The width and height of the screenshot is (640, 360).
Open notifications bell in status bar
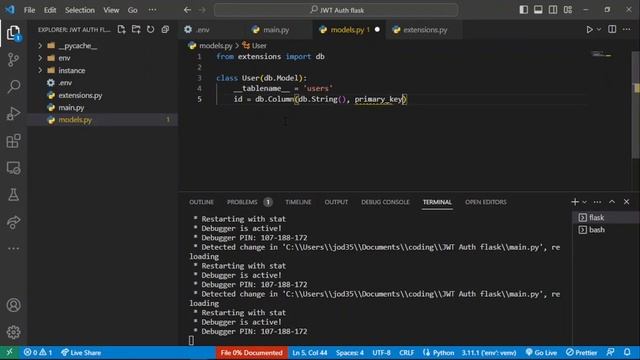point(627,352)
